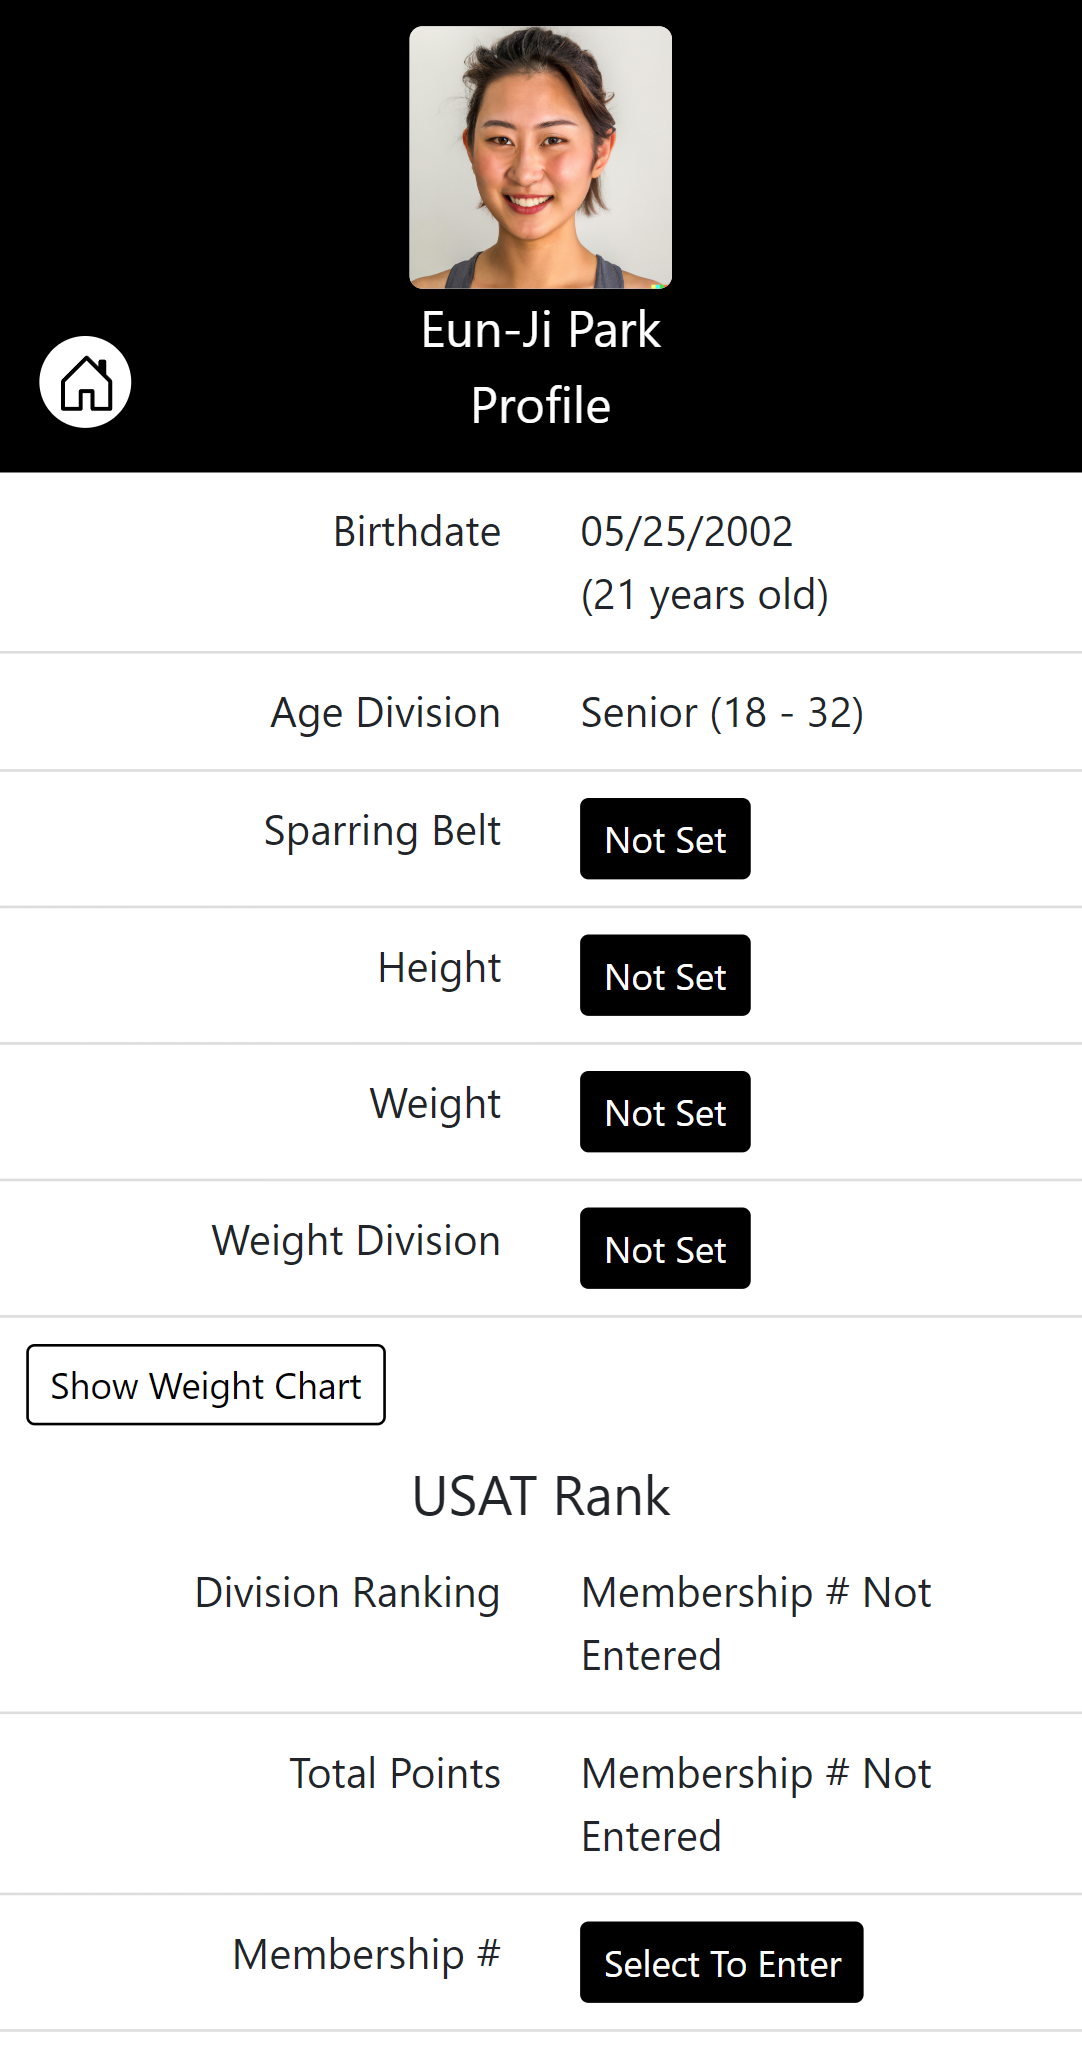This screenshot has height=2068, width=1082.
Task: Set the Weight Division value
Action: point(665,1248)
